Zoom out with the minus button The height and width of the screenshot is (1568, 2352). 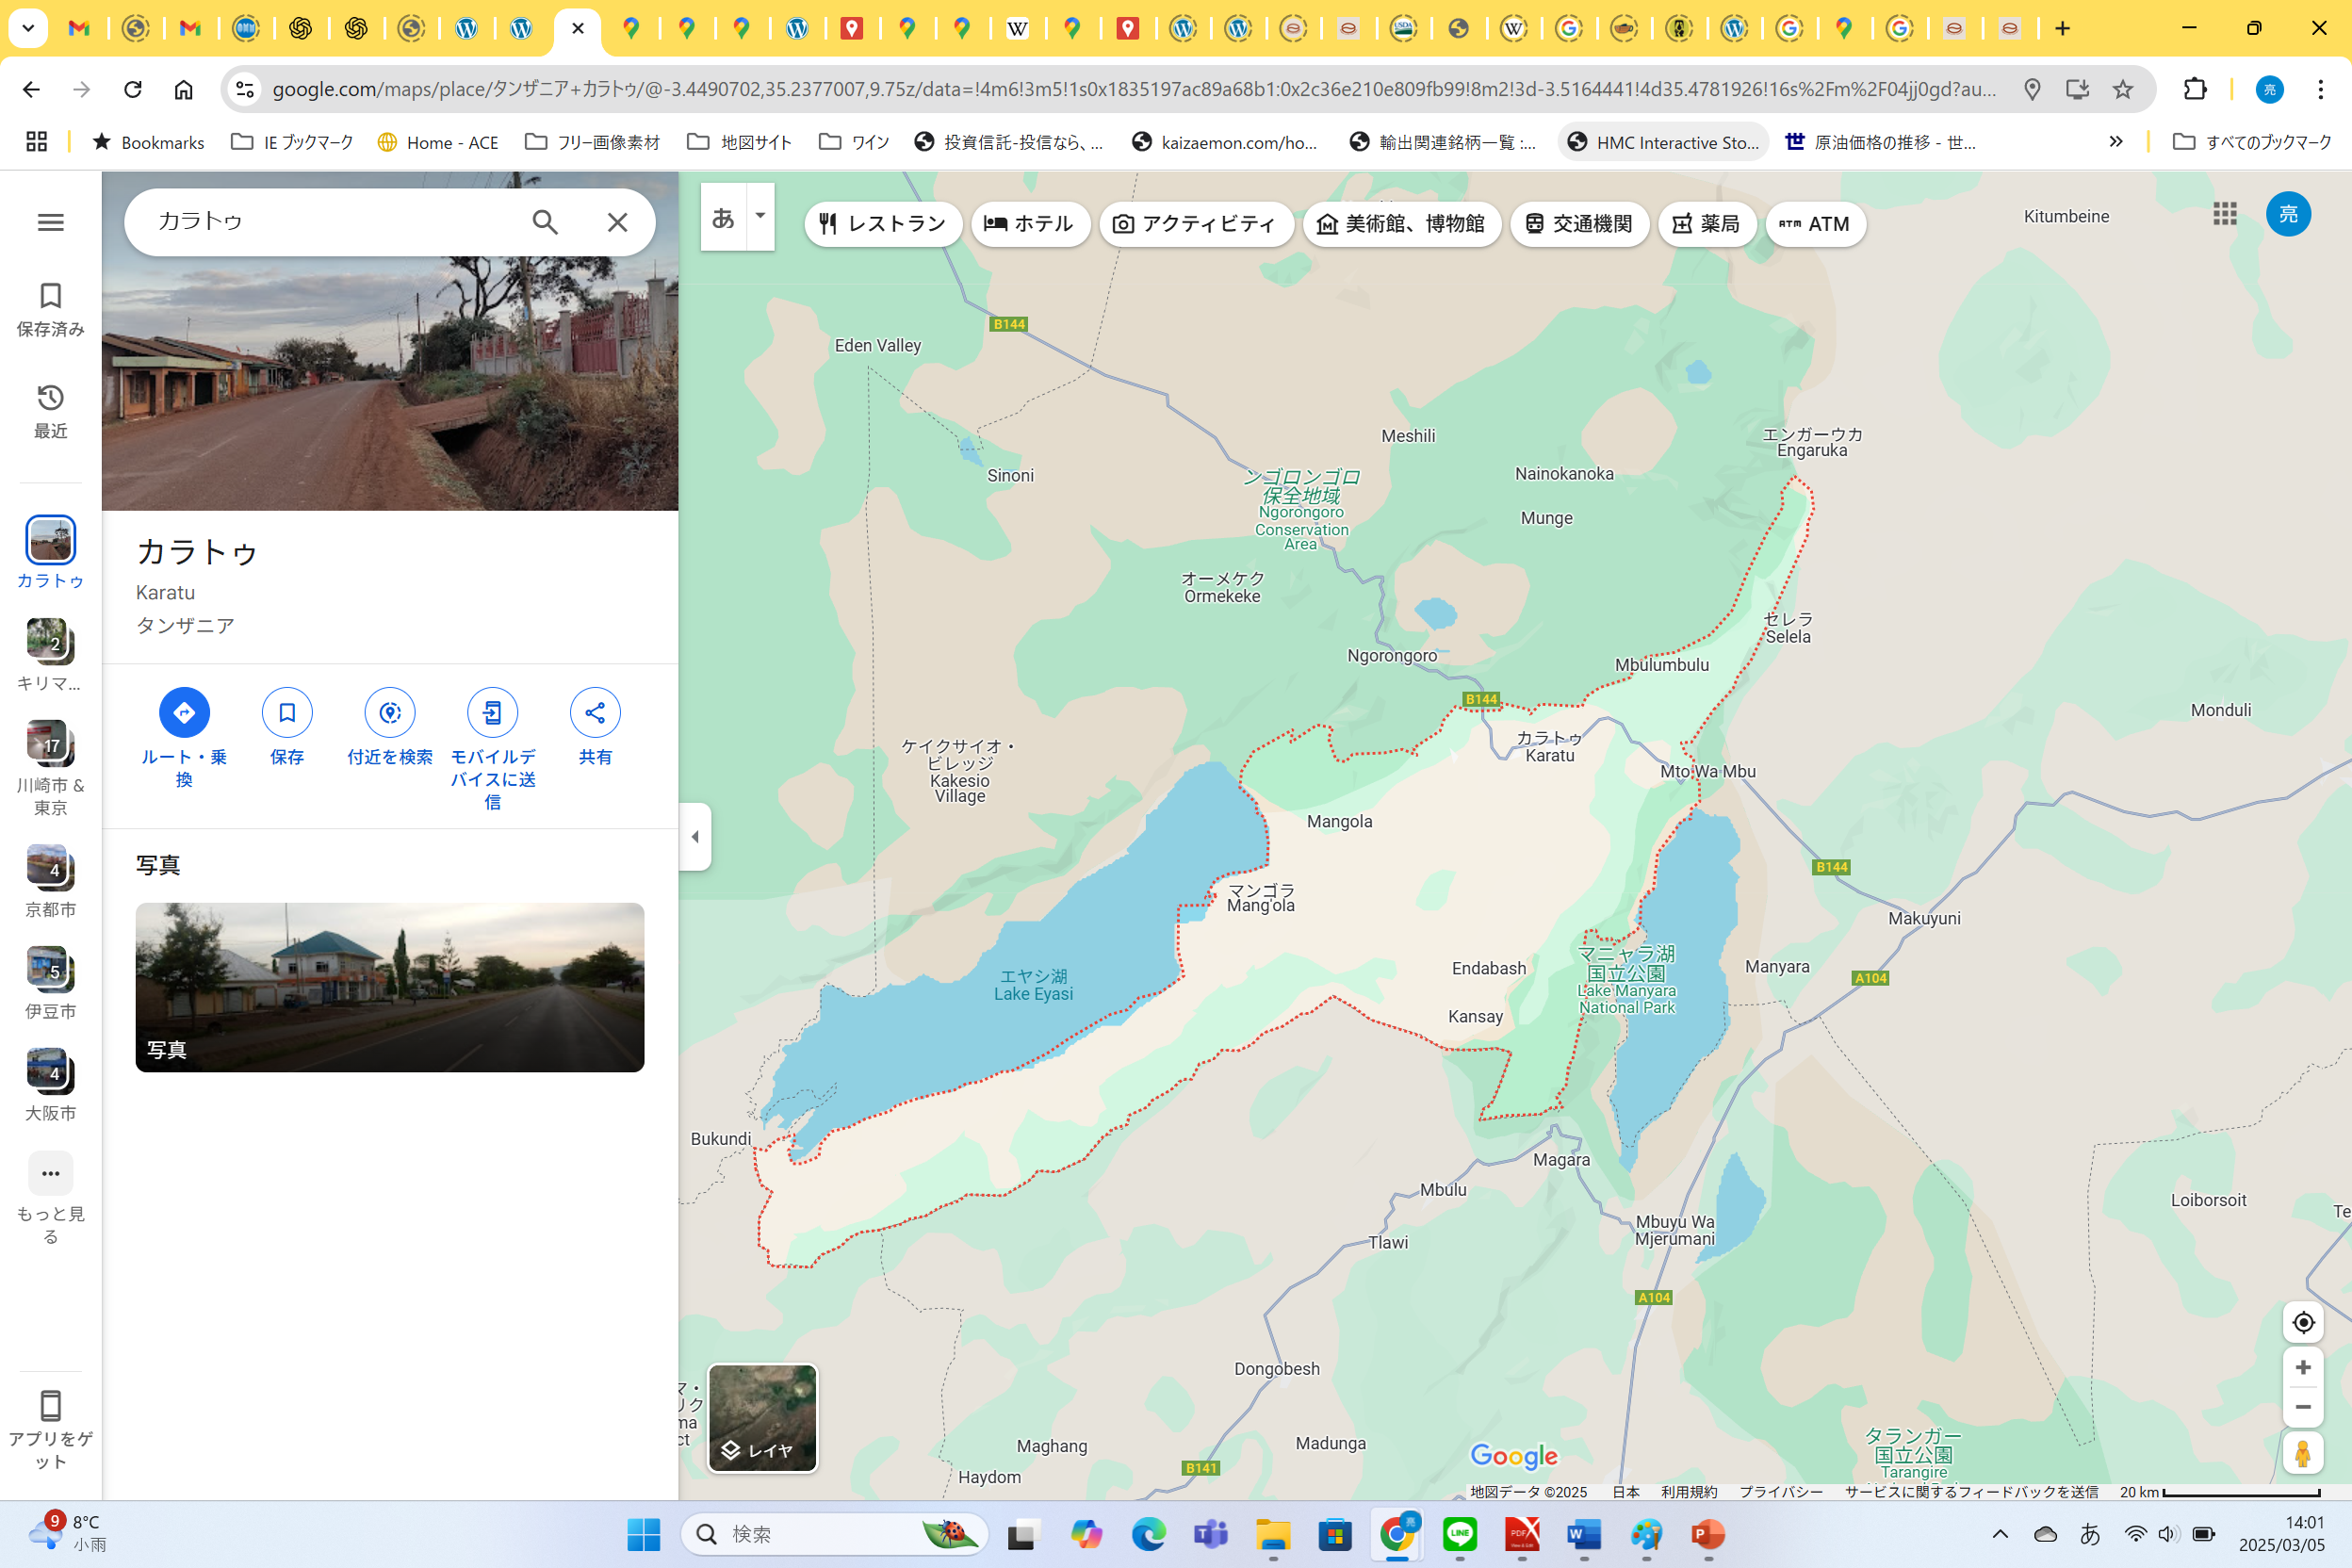[x=2303, y=1407]
